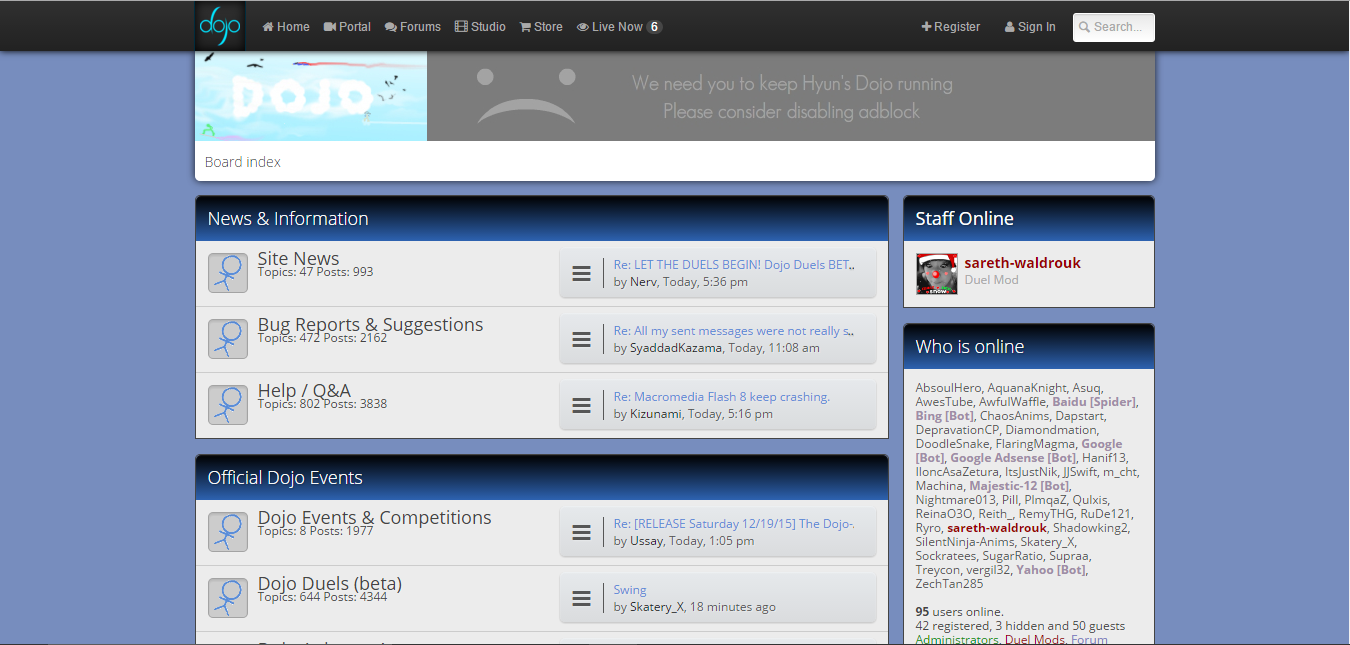Click user AbsoulHero in Who is online
This screenshot has width=1350, height=645.
[948, 388]
